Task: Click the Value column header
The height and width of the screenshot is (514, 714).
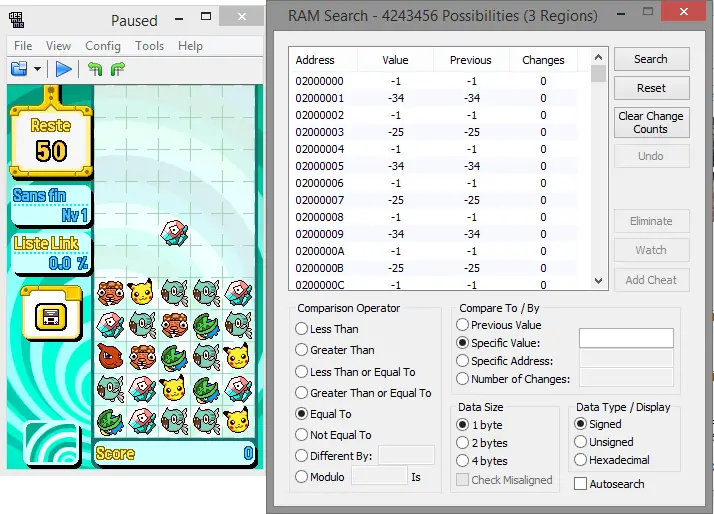Action: click(395, 60)
